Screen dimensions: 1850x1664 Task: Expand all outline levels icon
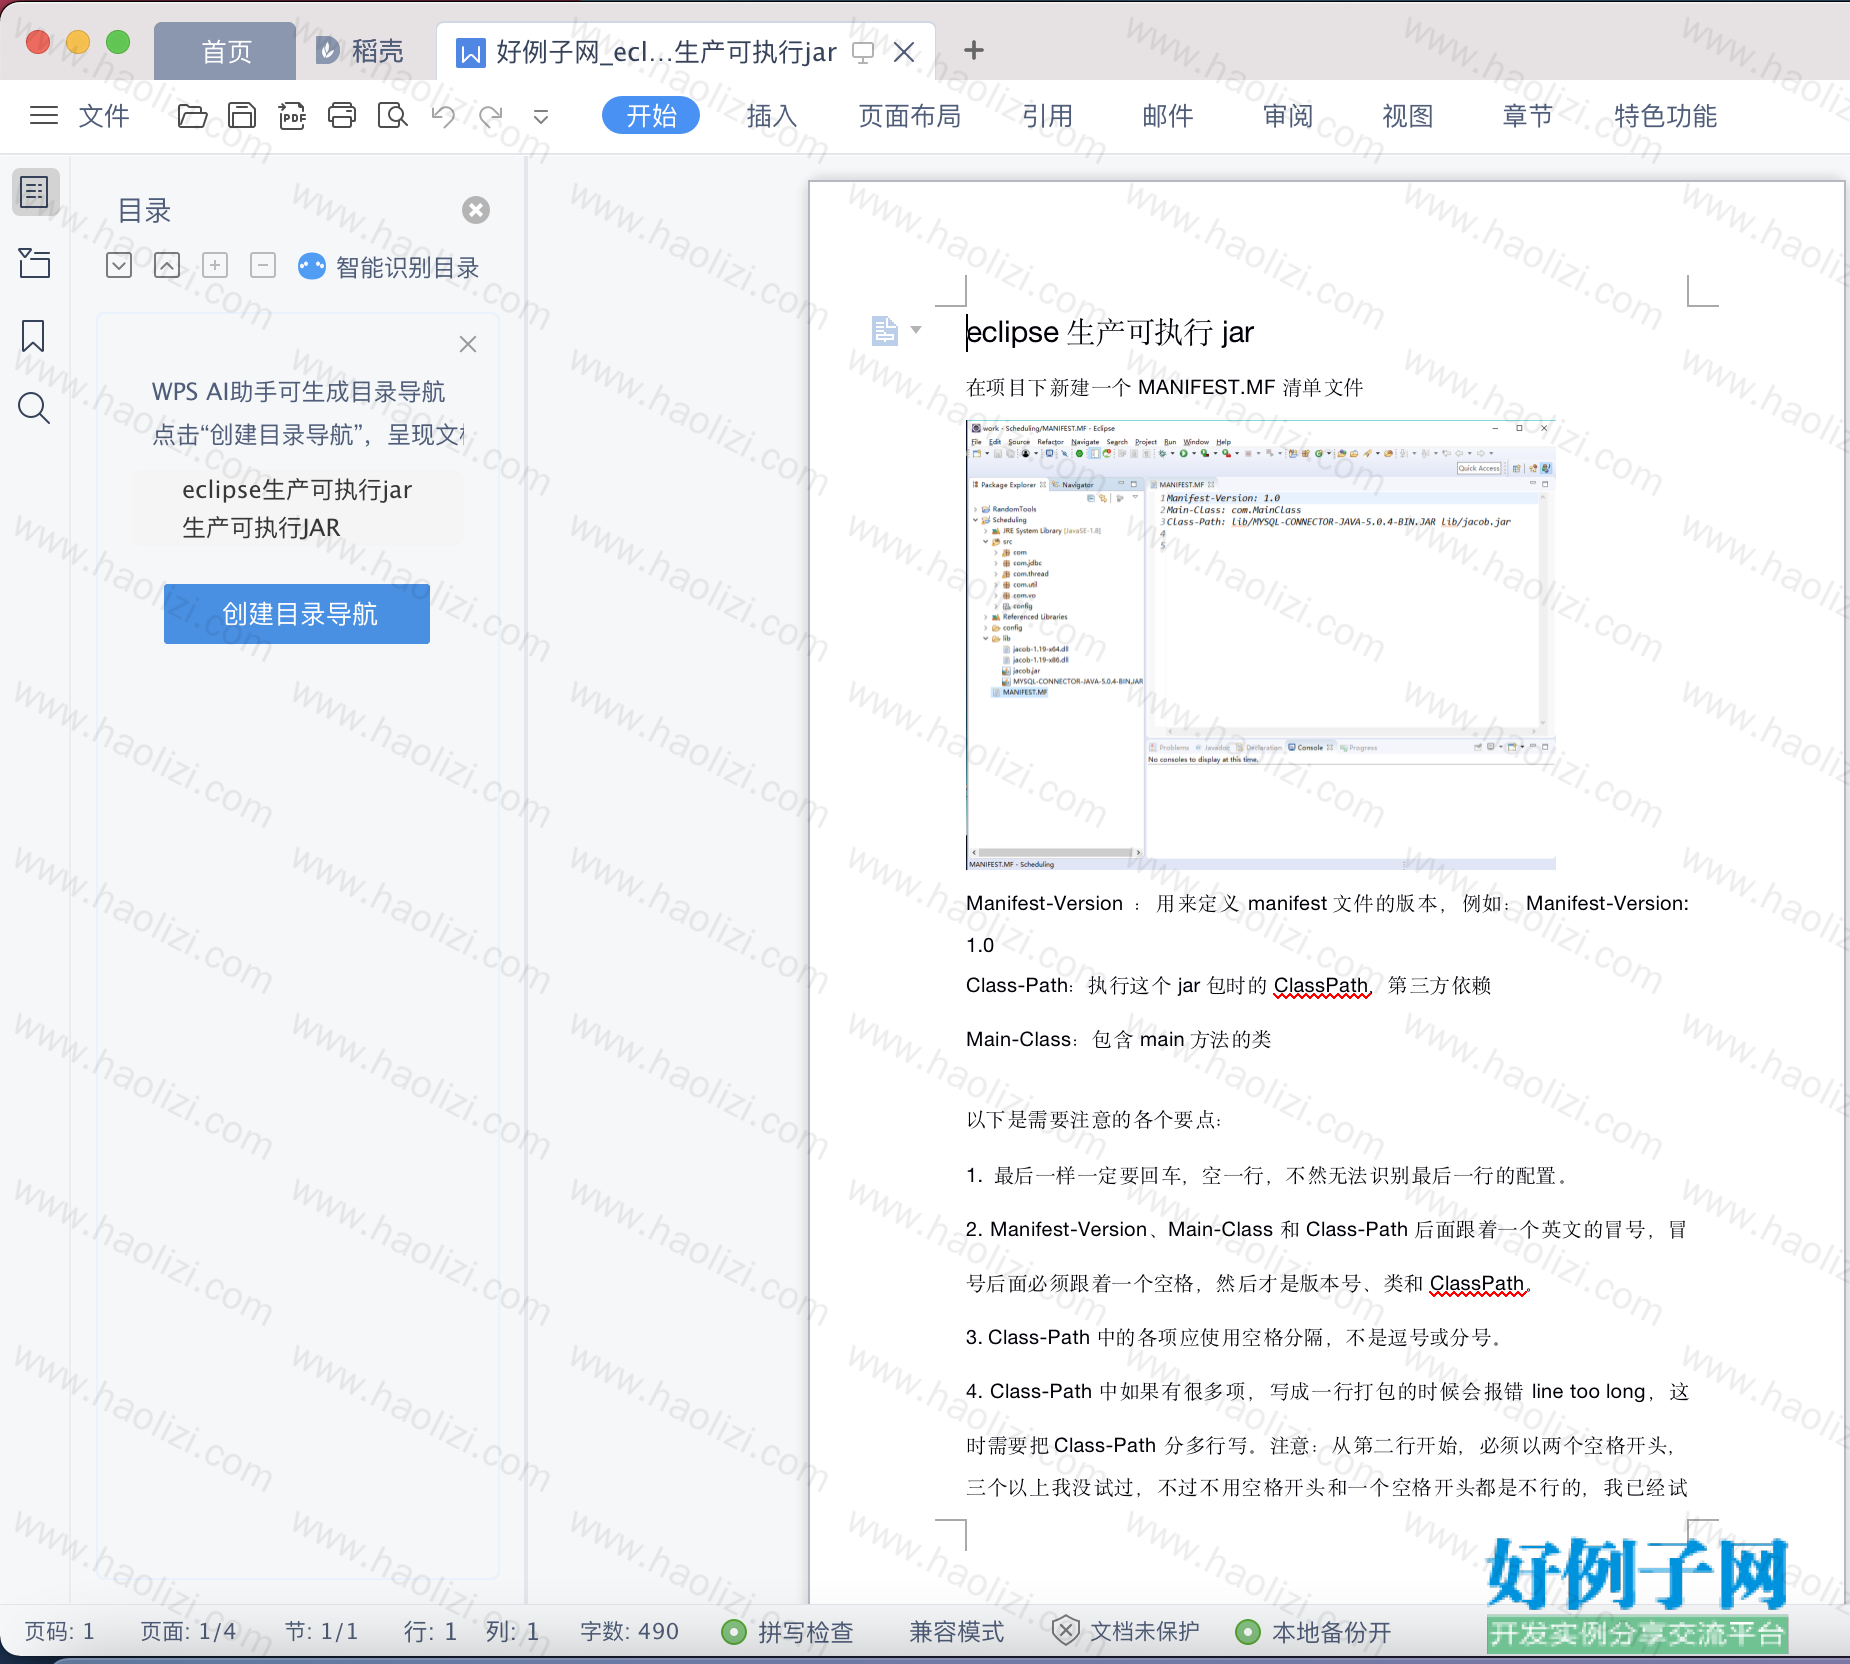click(x=119, y=265)
